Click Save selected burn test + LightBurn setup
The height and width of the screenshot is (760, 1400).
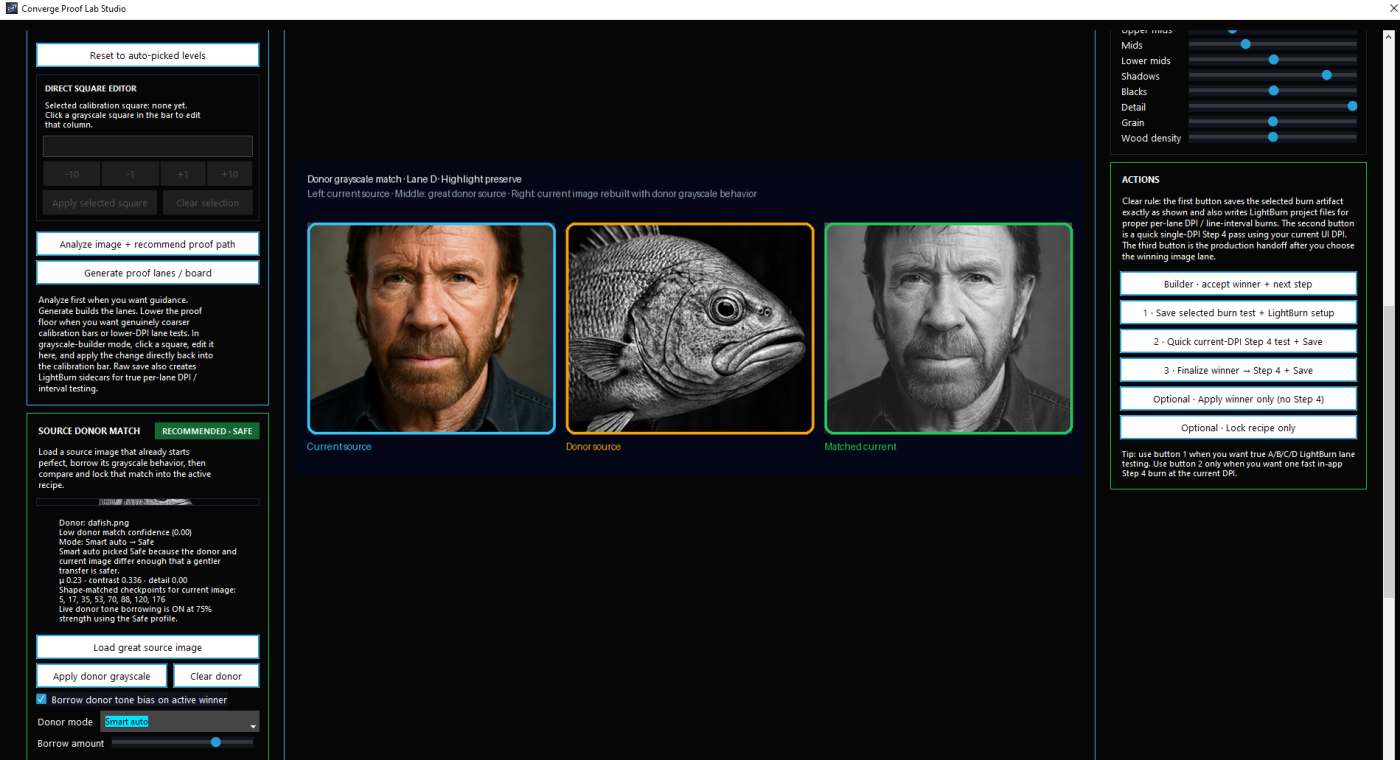click(x=1238, y=313)
